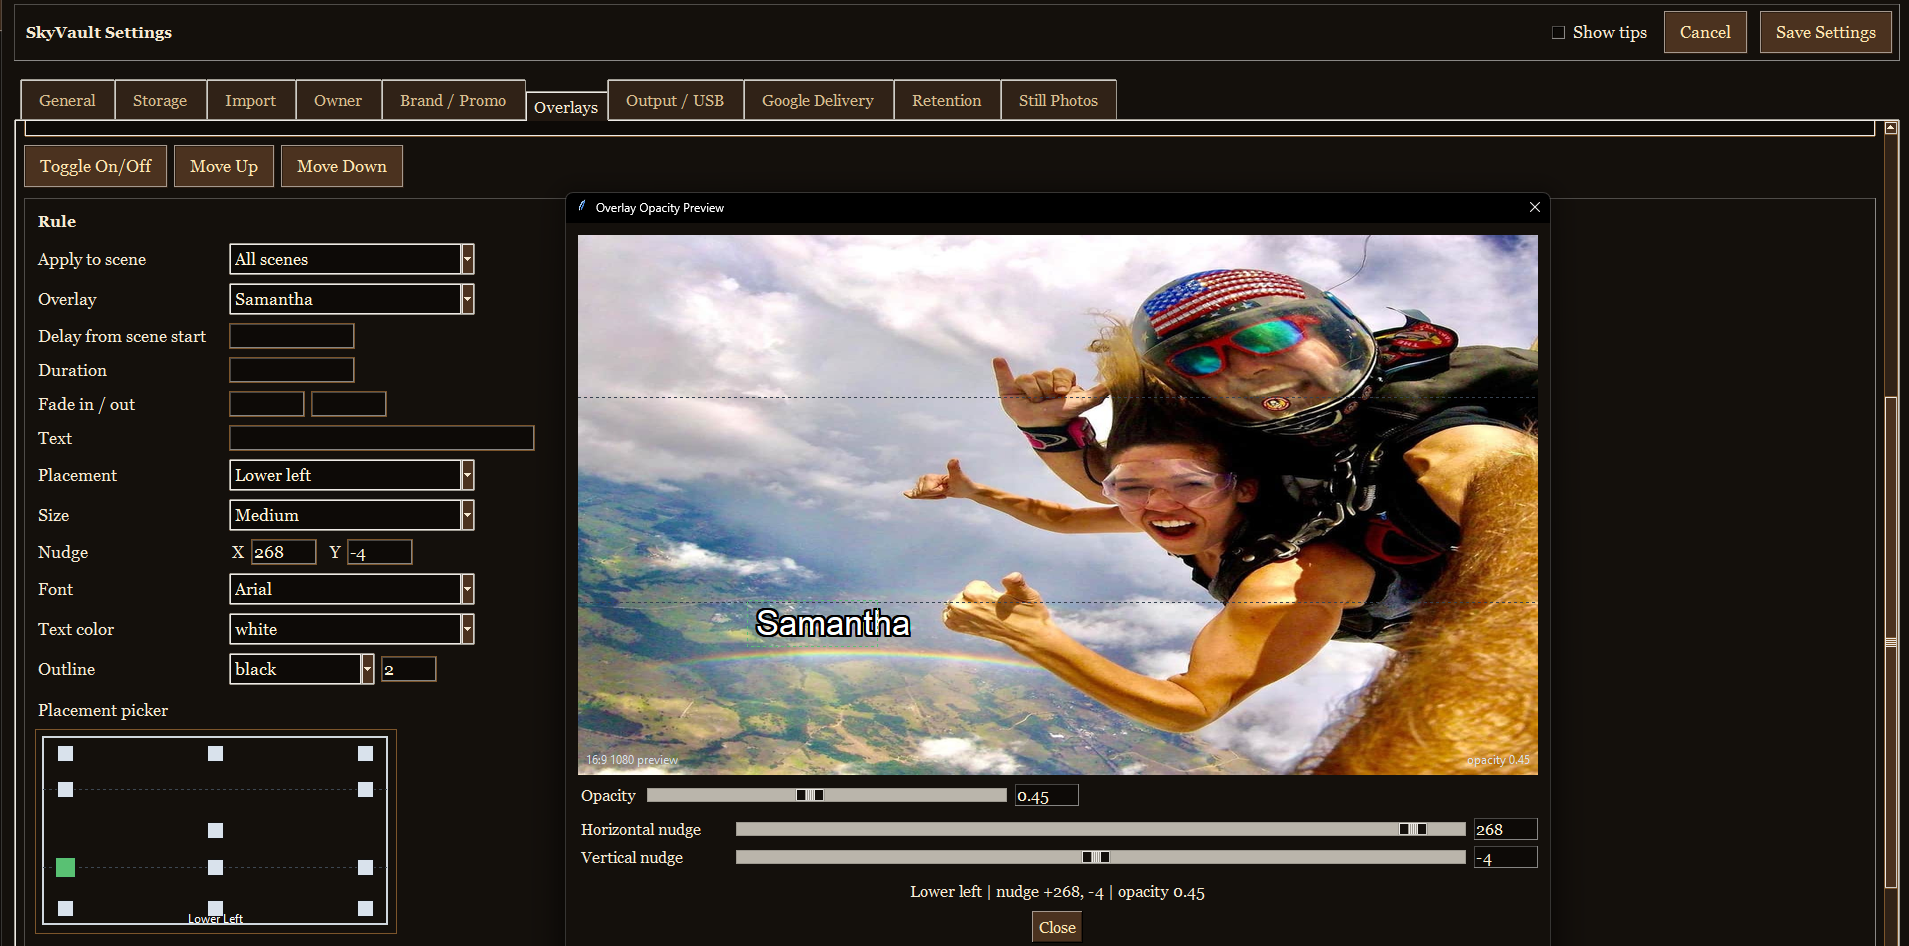This screenshot has height=946, width=1909.
Task: Select the Overlays tab
Action: 566,107
